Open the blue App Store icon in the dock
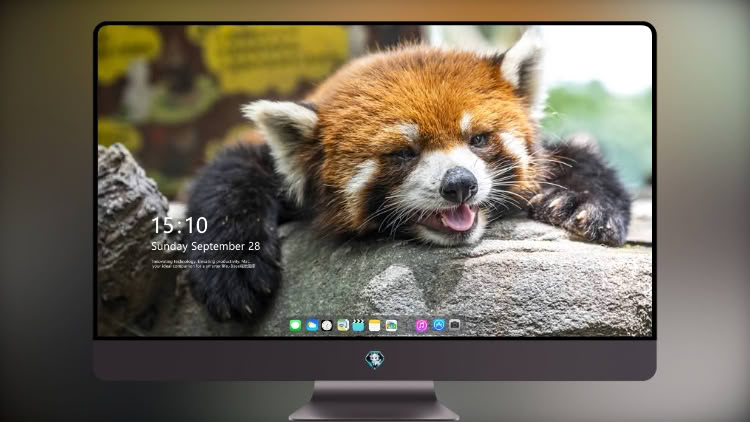Viewport: 750px width, 422px height. (x=439, y=325)
